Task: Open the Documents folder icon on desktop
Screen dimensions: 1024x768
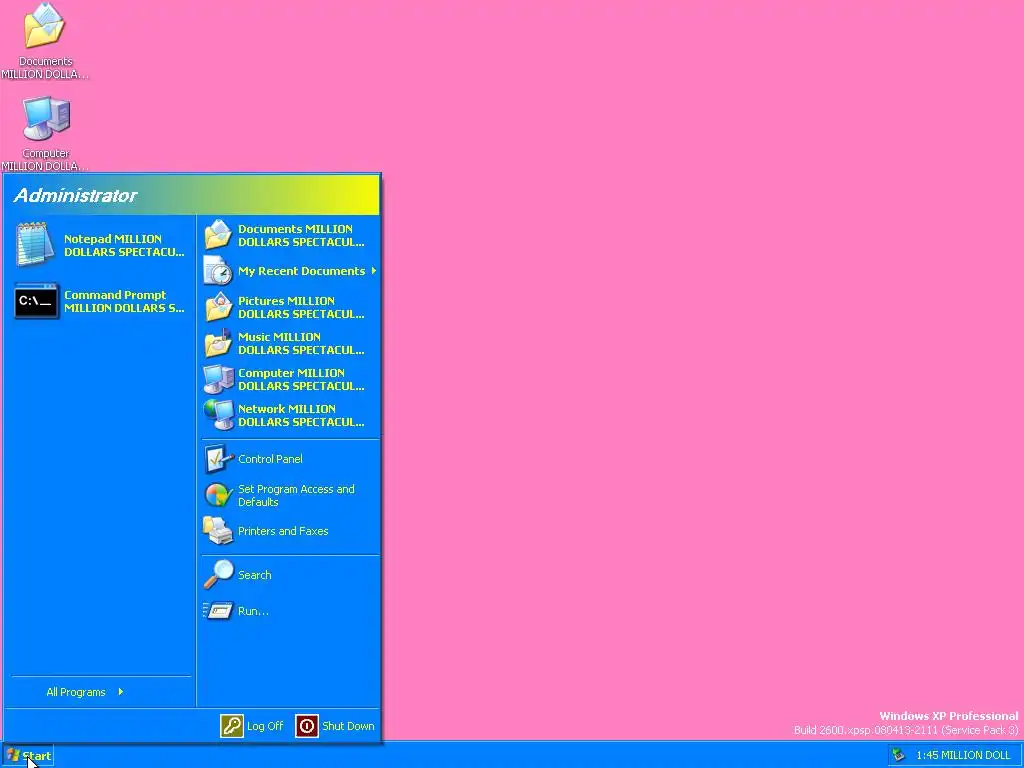Action: click(44, 25)
